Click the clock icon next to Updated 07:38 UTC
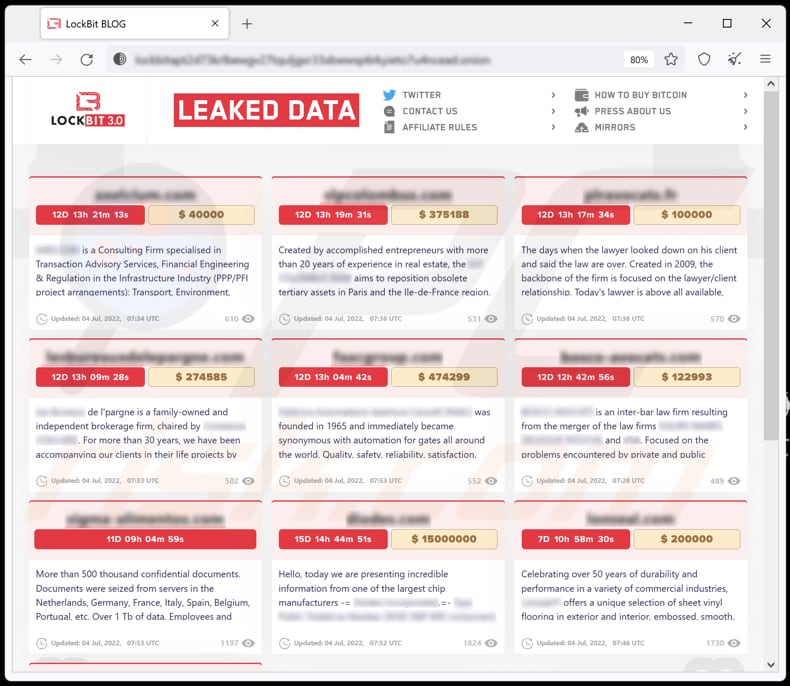Image resolution: width=790 pixels, height=686 pixels. coord(527,319)
